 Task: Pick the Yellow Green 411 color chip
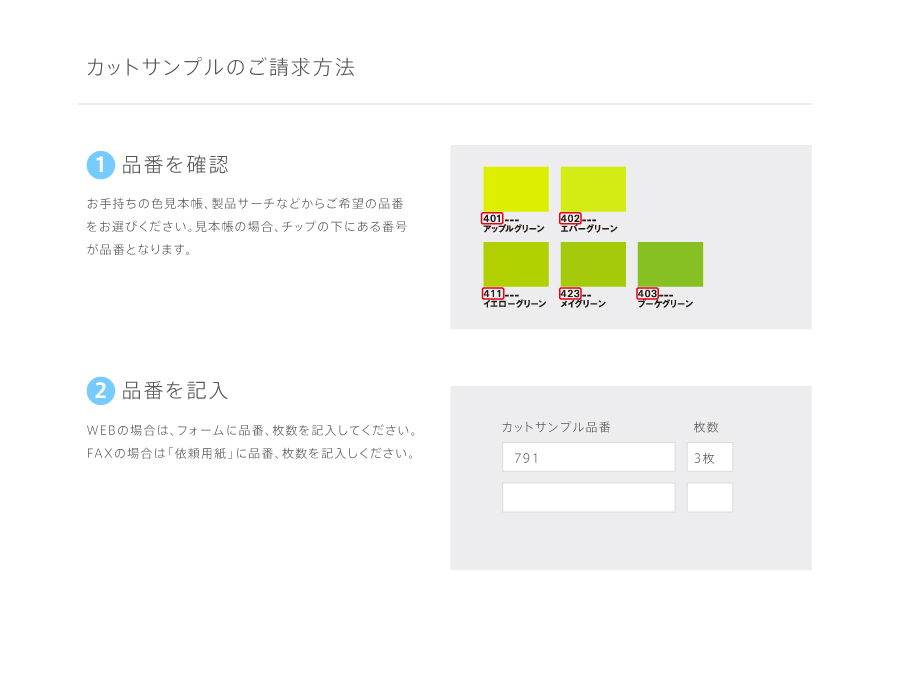(x=516, y=264)
